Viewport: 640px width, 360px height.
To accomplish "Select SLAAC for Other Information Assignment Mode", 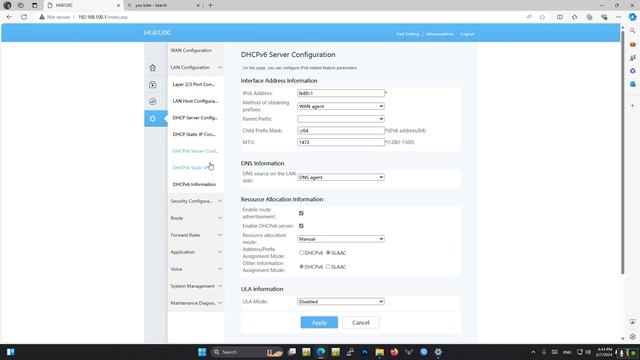I will click(328, 267).
